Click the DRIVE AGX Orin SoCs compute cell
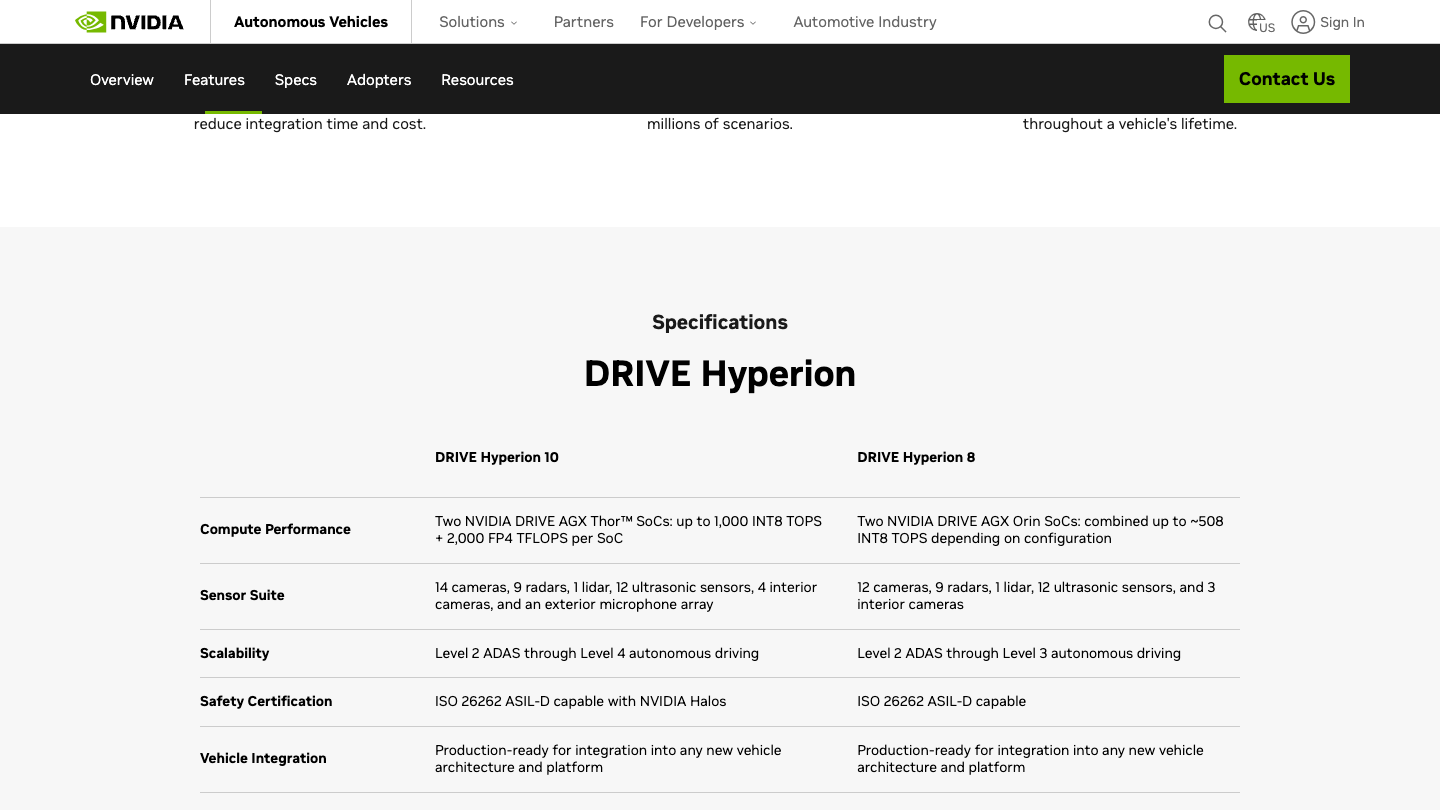This screenshot has width=1440, height=810. coord(1040,530)
